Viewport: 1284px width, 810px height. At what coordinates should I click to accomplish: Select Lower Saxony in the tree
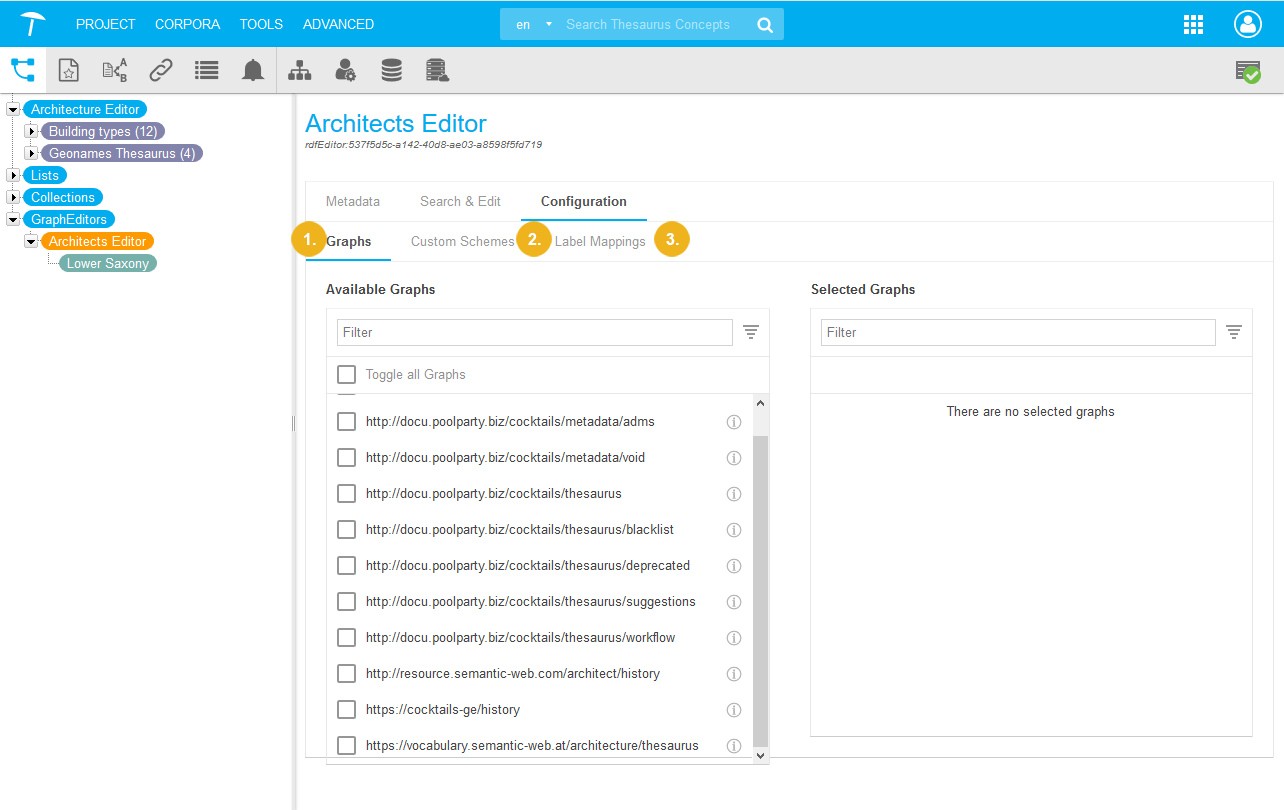point(108,263)
